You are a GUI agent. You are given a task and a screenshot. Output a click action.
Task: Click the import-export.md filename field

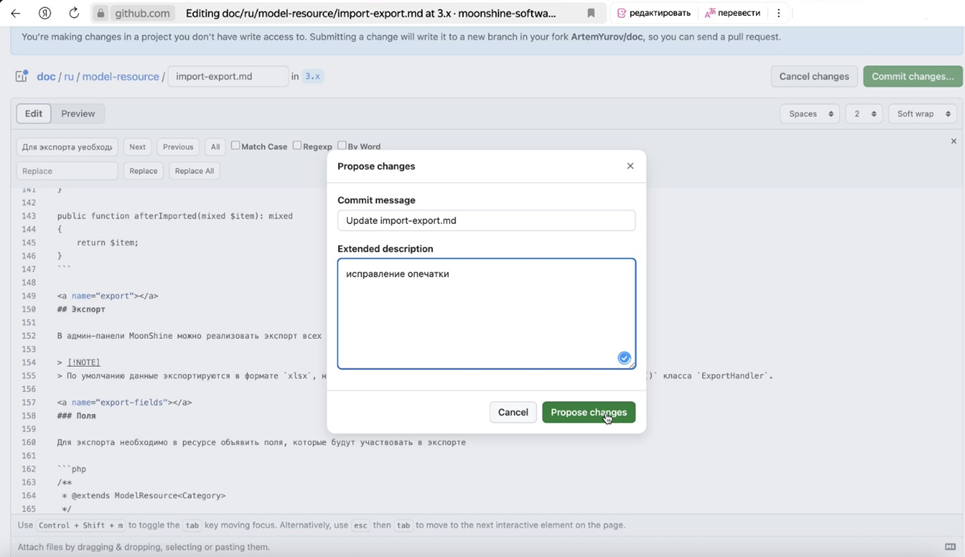pos(228,76)
